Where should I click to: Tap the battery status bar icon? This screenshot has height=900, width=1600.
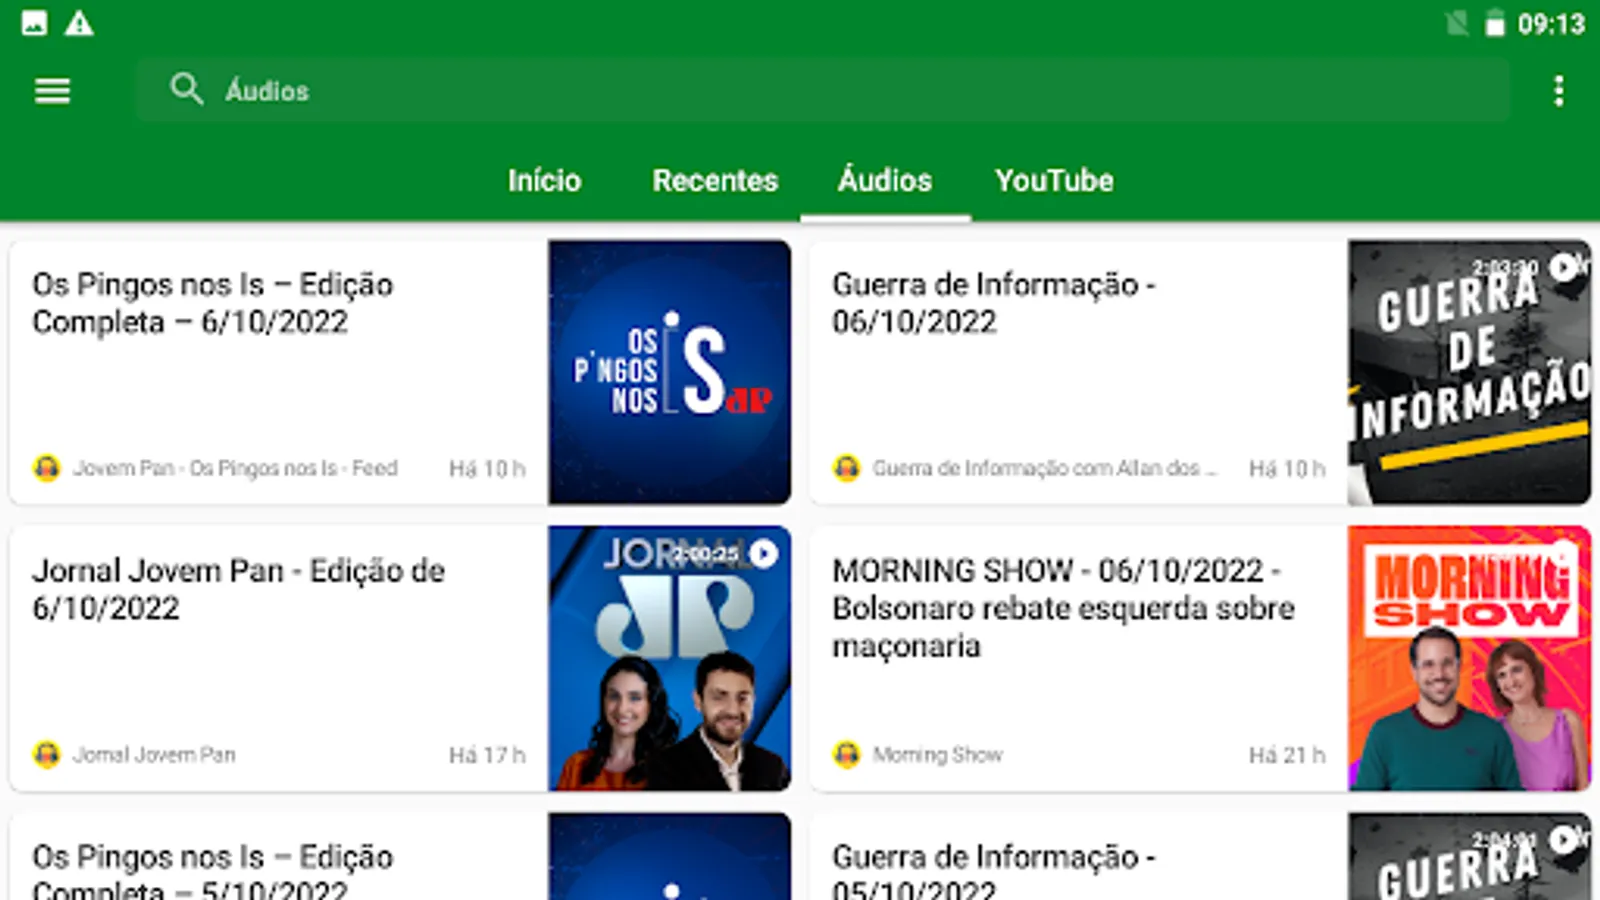click(1495, 23)
